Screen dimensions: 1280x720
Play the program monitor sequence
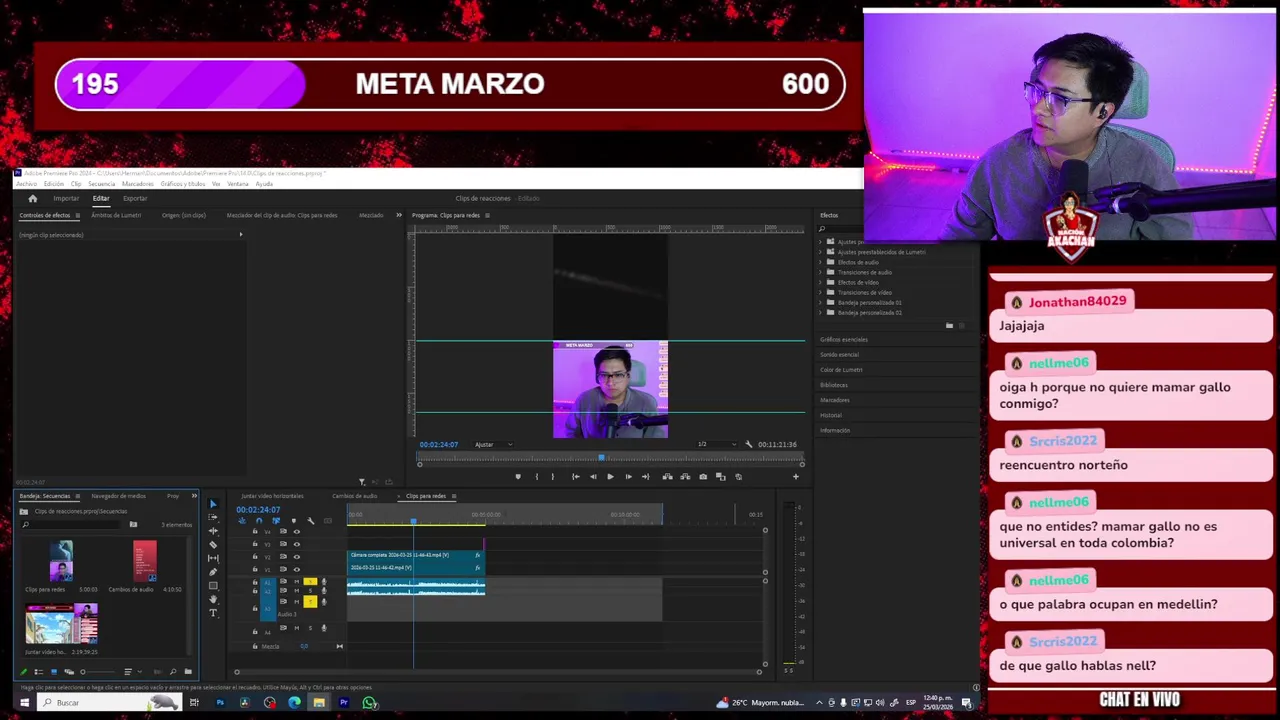(610, 477)
